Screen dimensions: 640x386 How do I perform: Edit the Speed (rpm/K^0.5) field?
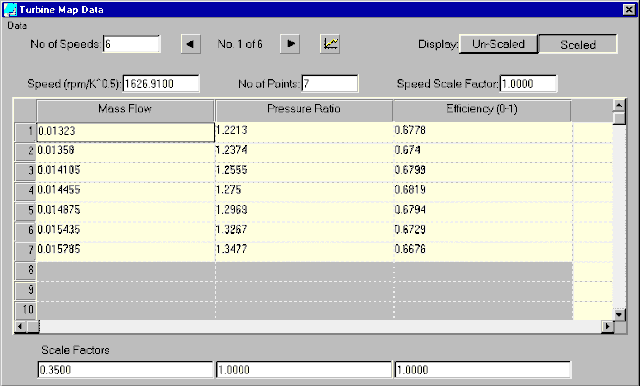tap(161, 84)
